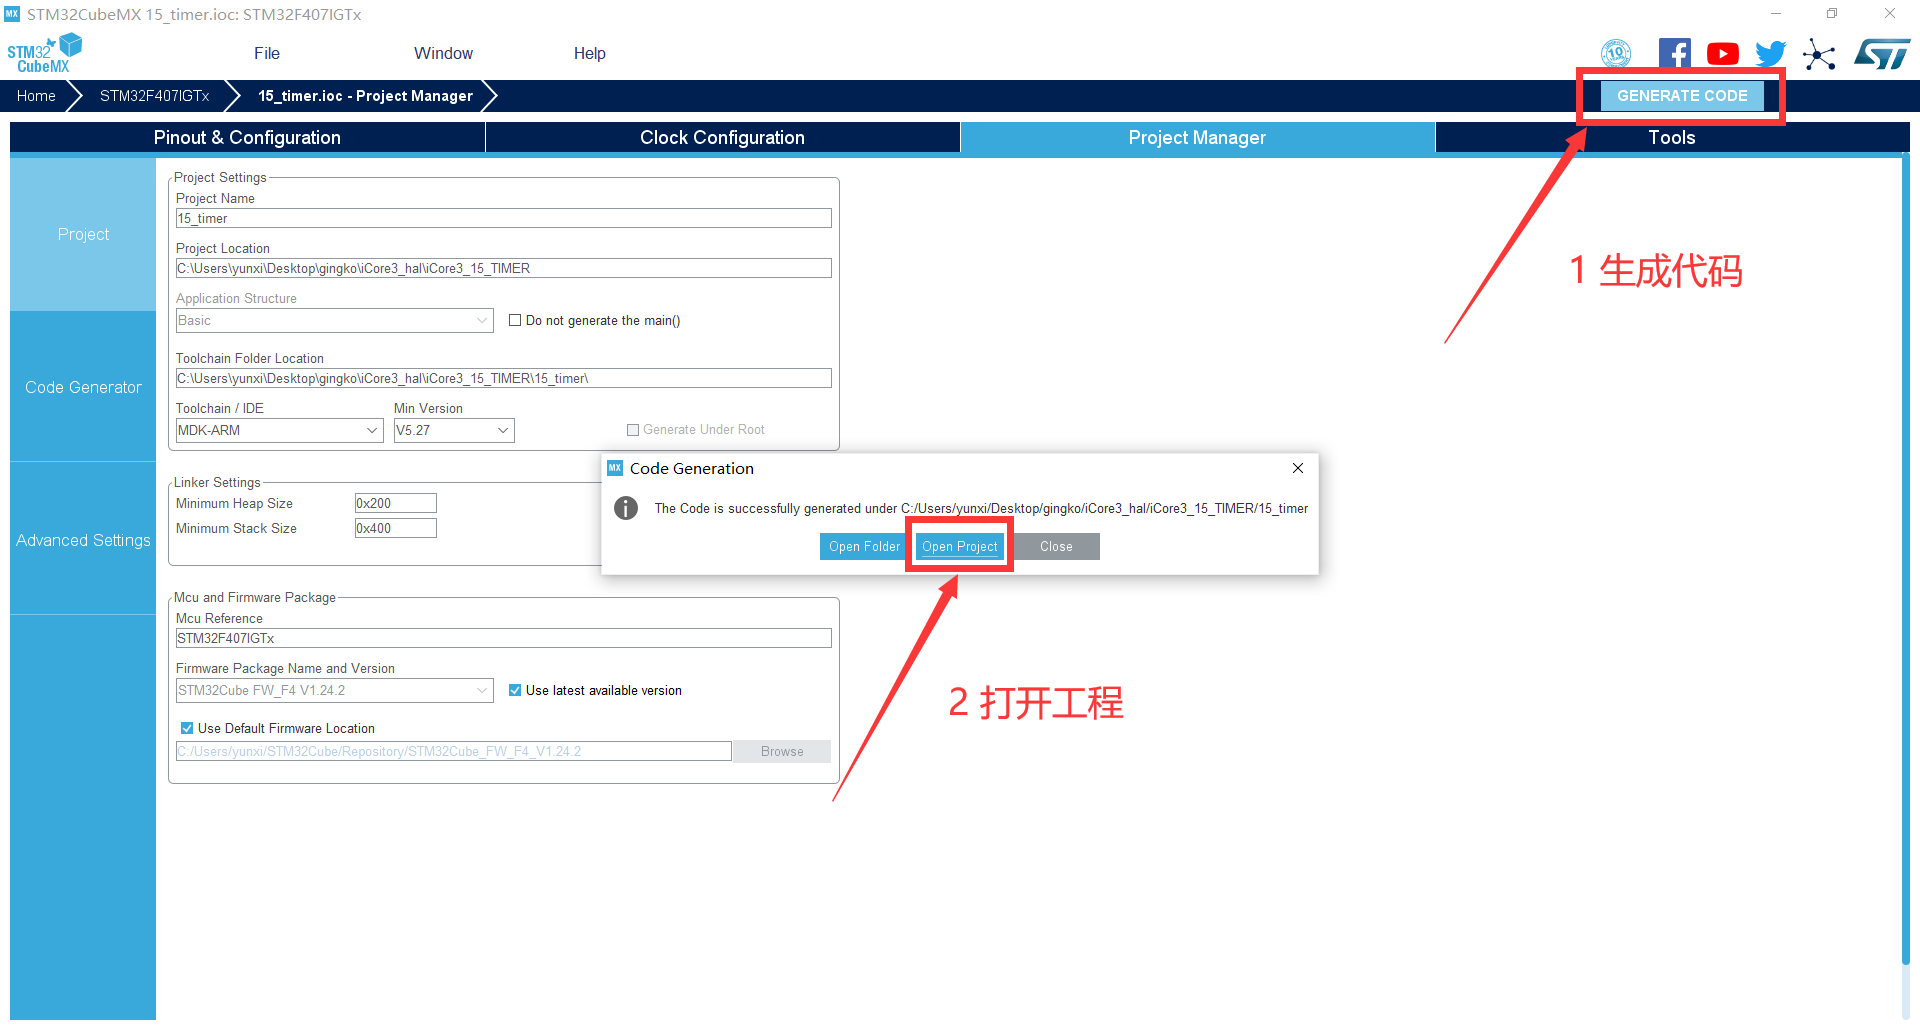1920x1030 pixels.
Task: Open the Twitter bird icon link
Action: coord(1770,54)
